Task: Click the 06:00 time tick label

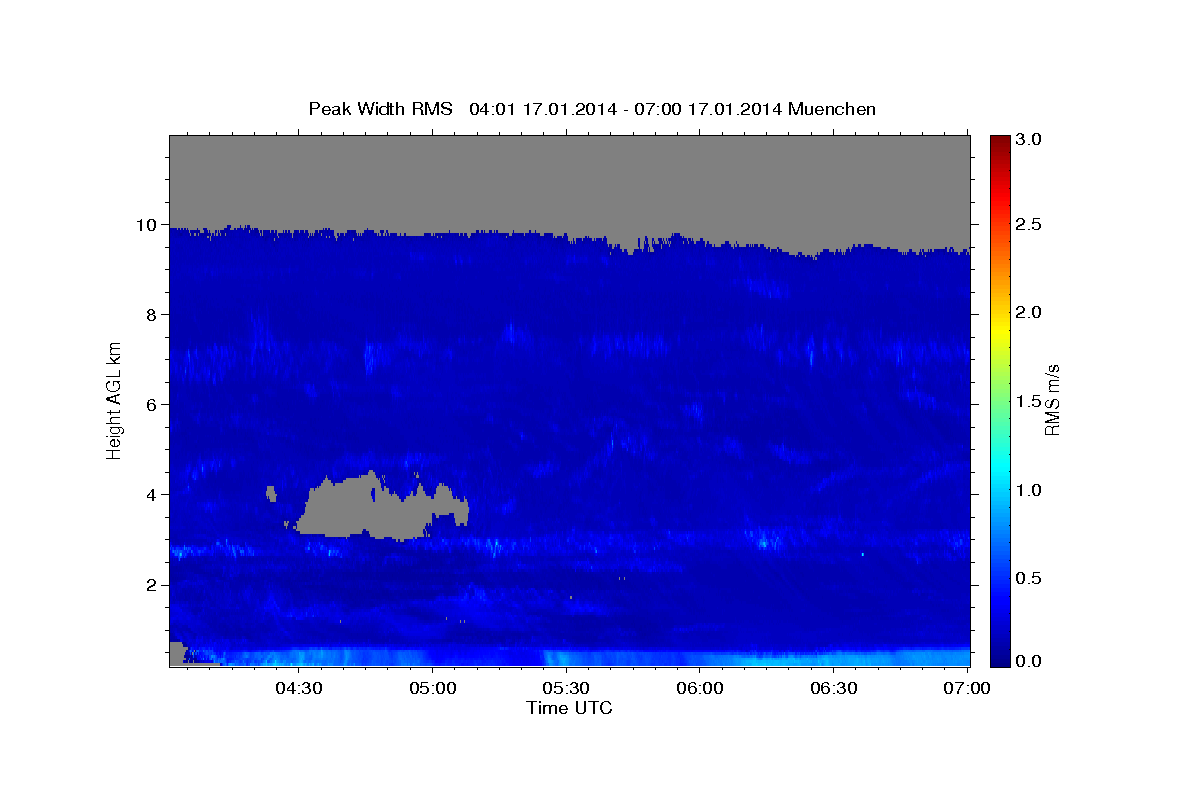Action: 700,688
